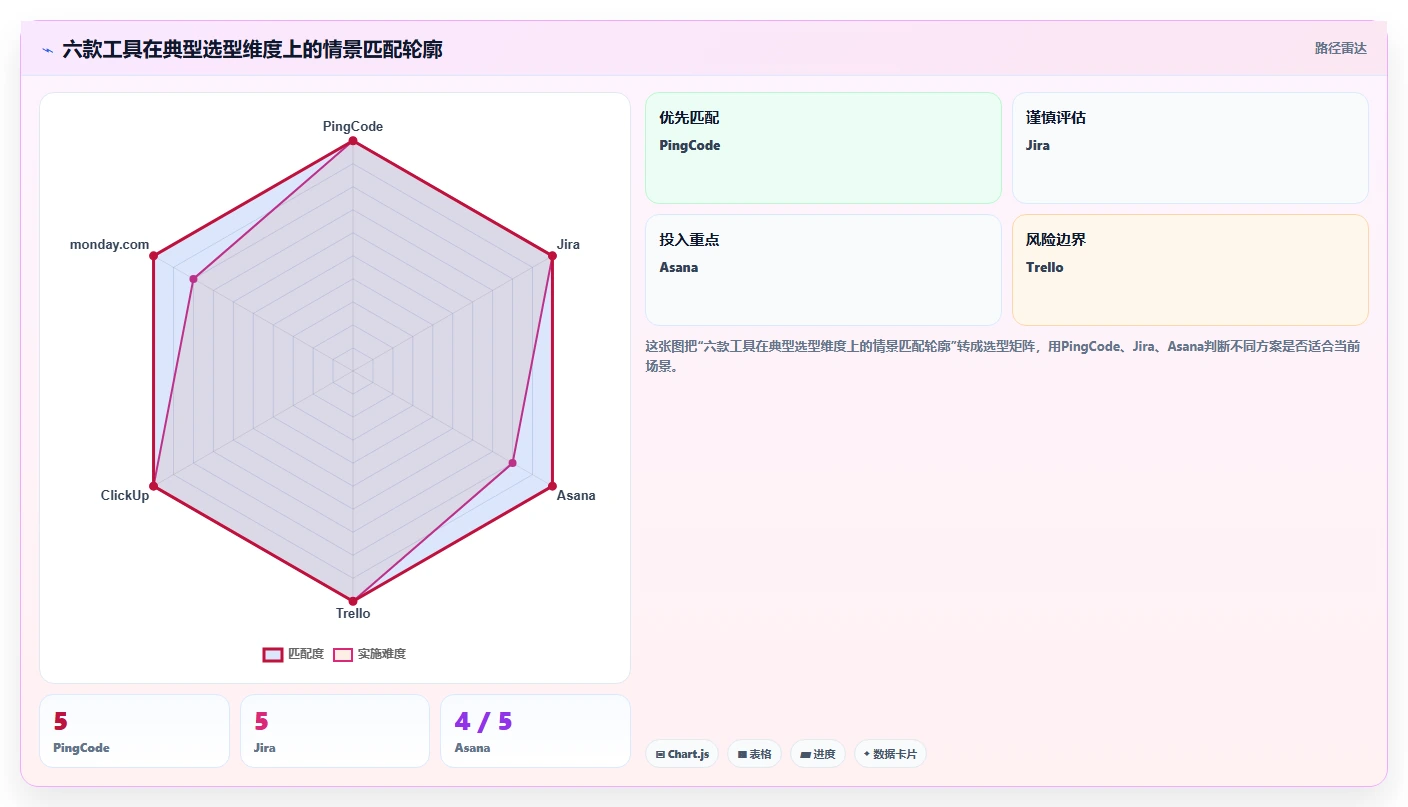Click the Jira stat card showing 5
1408x807 pixels.
click(x=335, y=731)
